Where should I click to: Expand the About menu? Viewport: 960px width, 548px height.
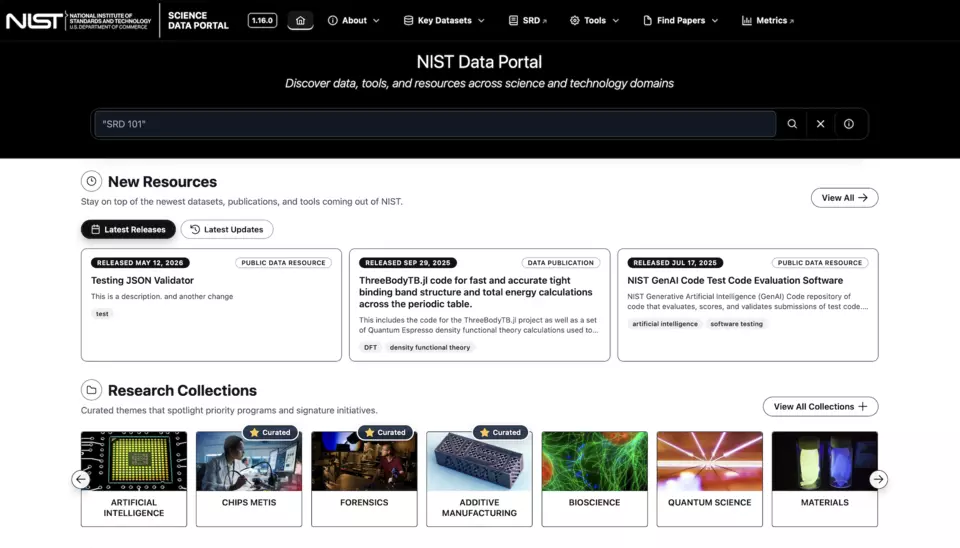coord(353,20)
